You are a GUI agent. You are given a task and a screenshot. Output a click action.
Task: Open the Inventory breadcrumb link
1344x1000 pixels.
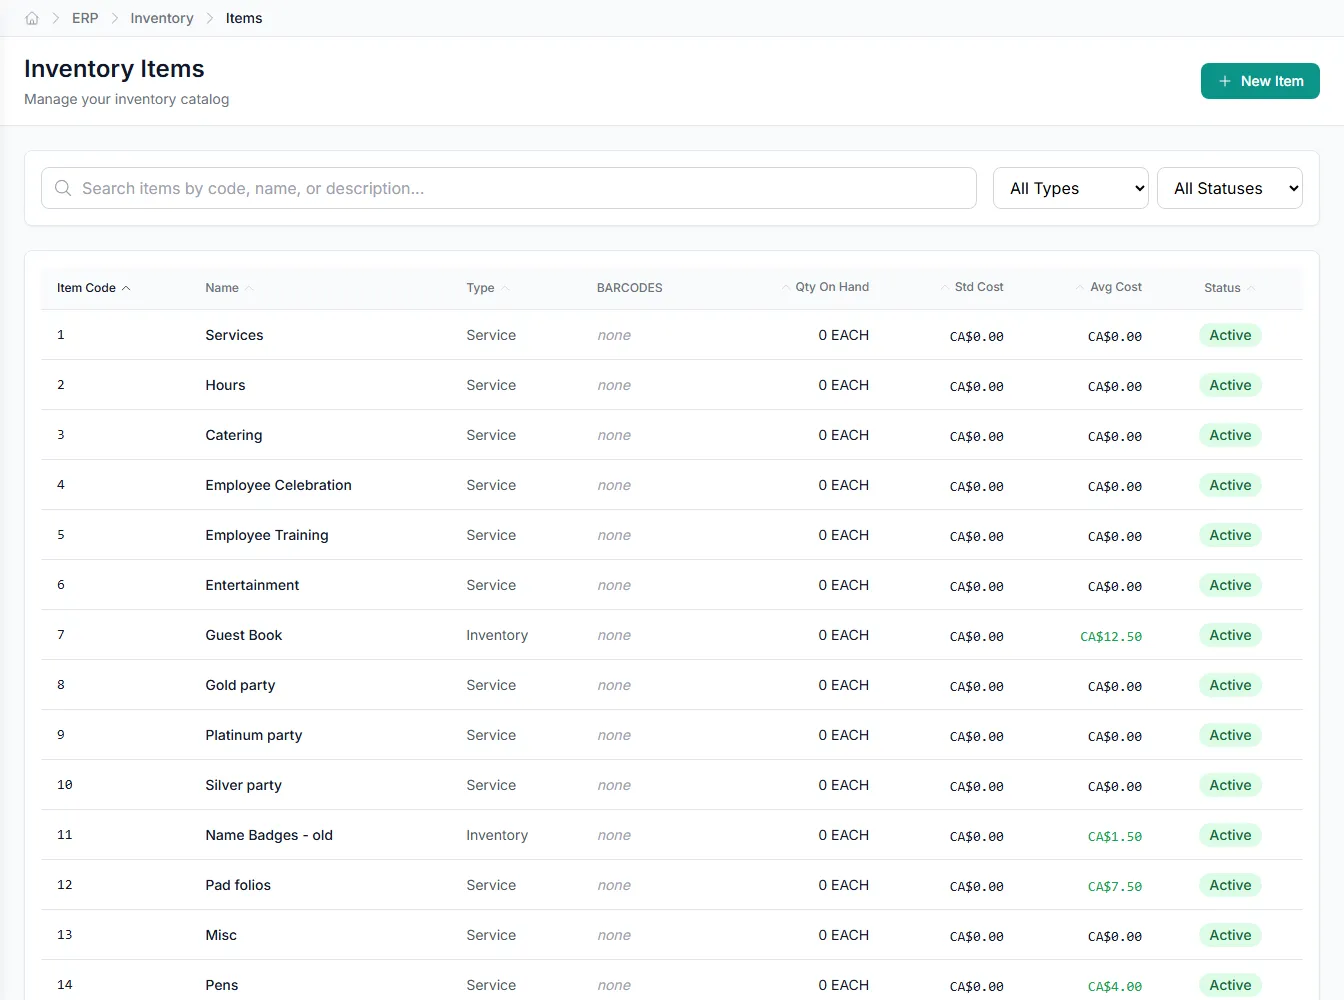(x=162, y=18)
